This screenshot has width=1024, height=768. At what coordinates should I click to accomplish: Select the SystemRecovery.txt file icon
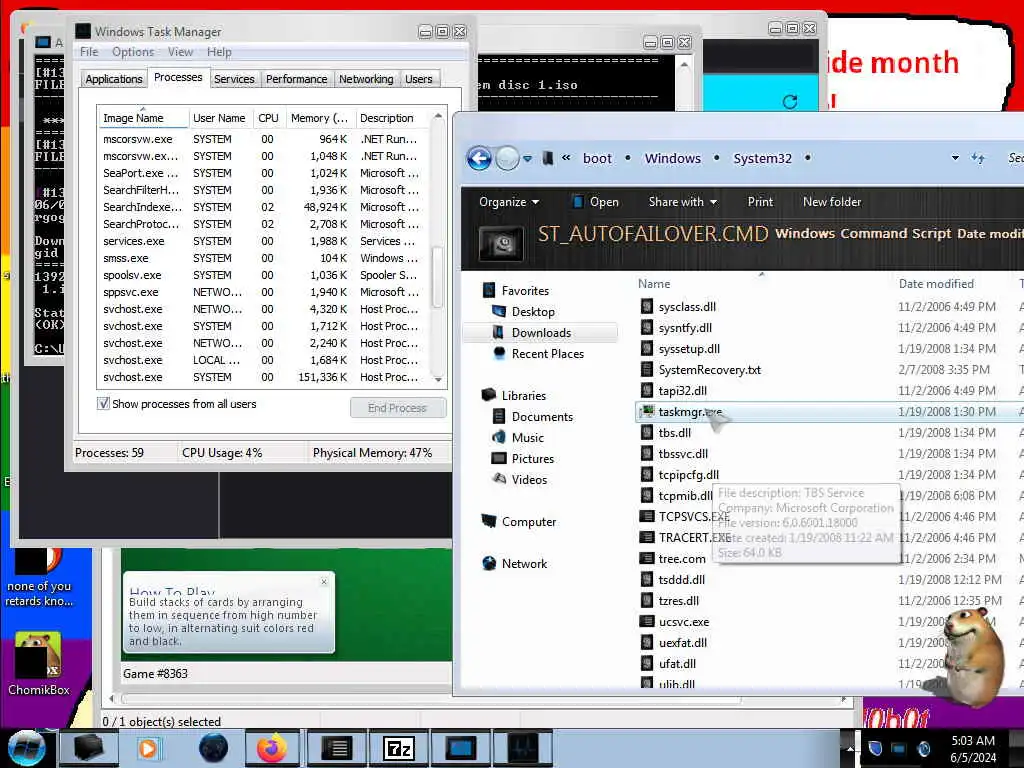[x=647, y=370]
